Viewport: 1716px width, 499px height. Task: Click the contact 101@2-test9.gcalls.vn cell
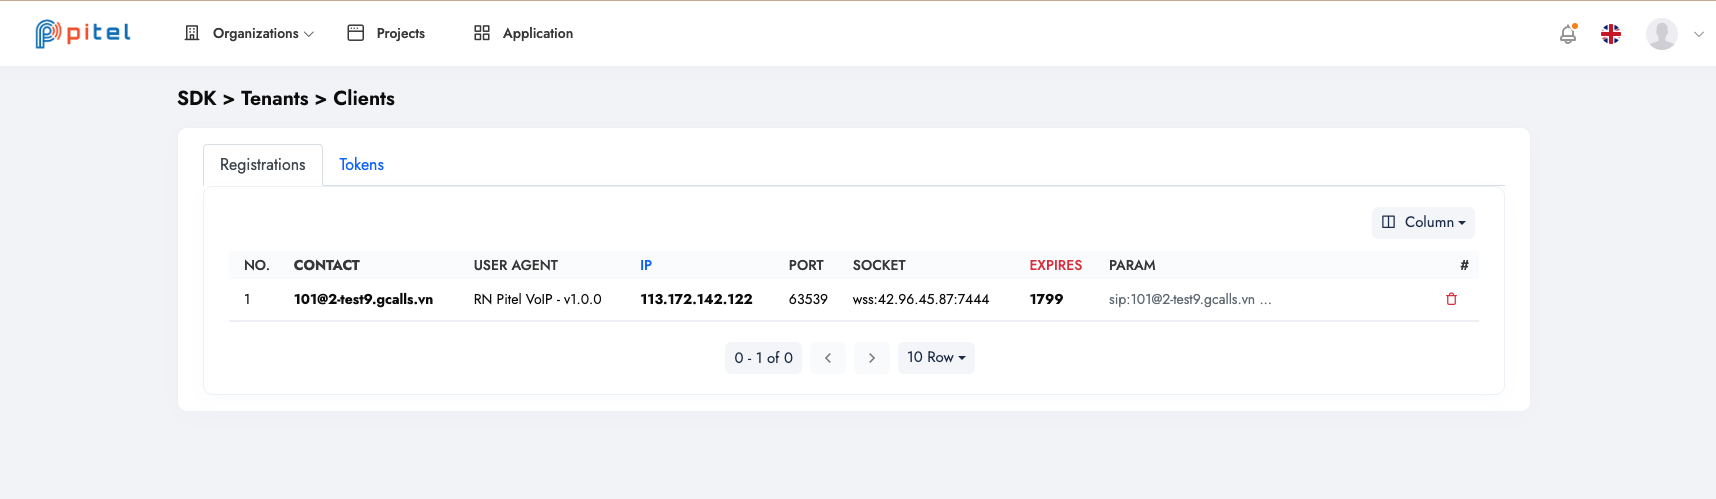(363, 299)
